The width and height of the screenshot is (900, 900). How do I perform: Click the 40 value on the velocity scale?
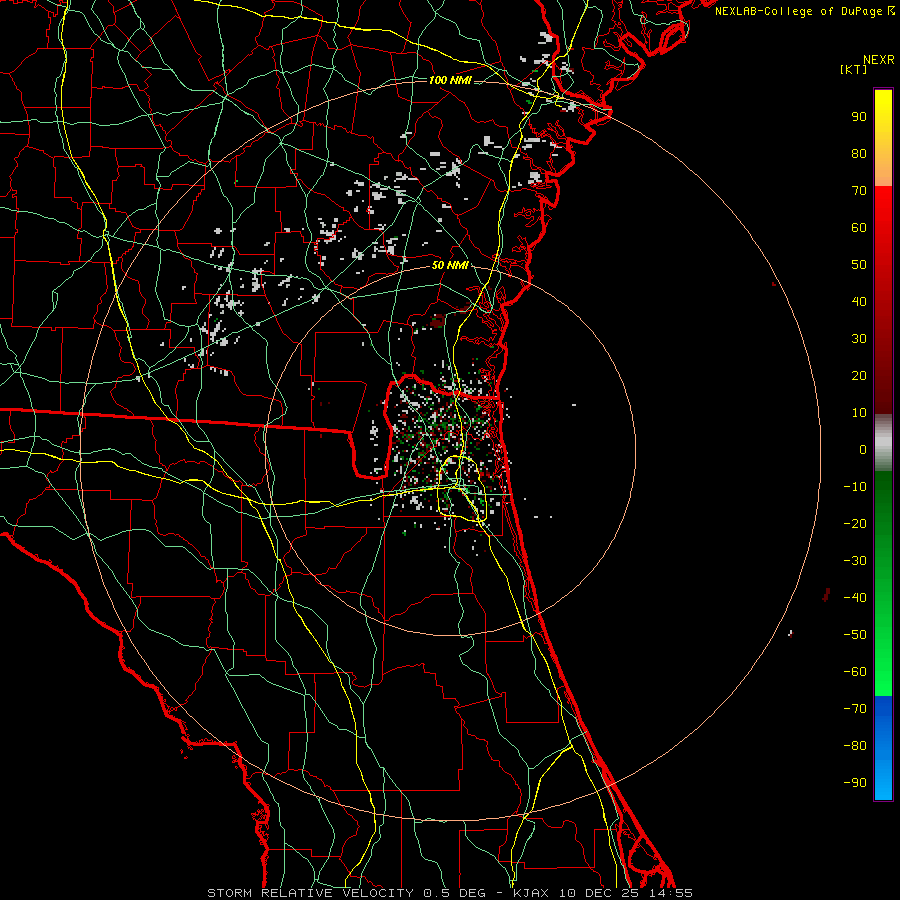point(859,302)
